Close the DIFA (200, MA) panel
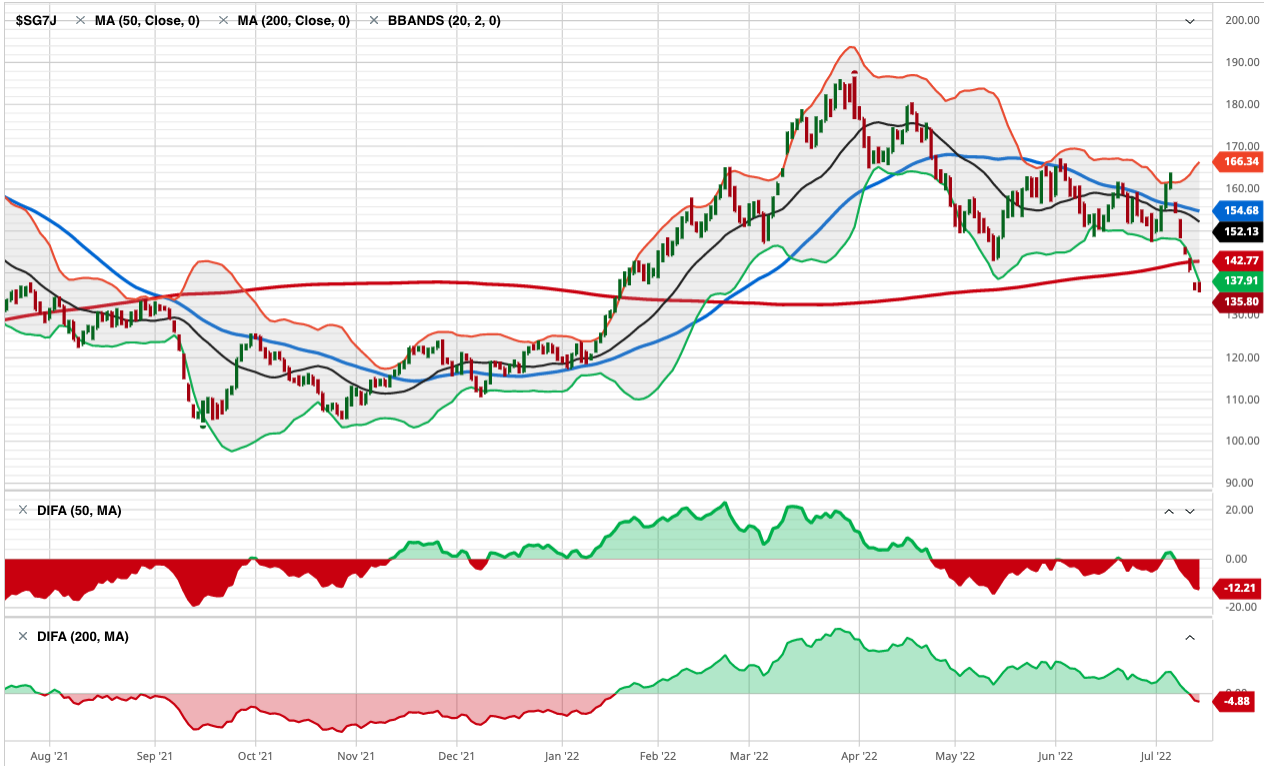Viewport: 1272px width, 776px height. pyautogui.click(x=24, y=636)
